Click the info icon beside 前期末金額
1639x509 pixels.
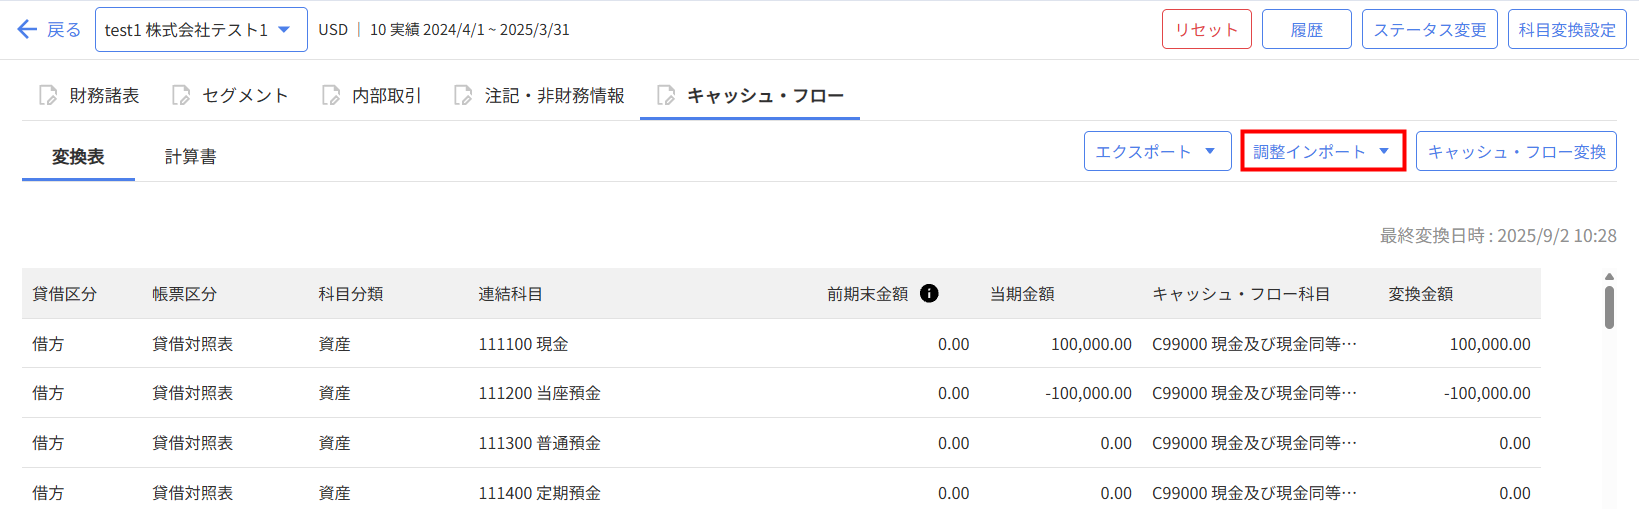click(x=929, y=293)
